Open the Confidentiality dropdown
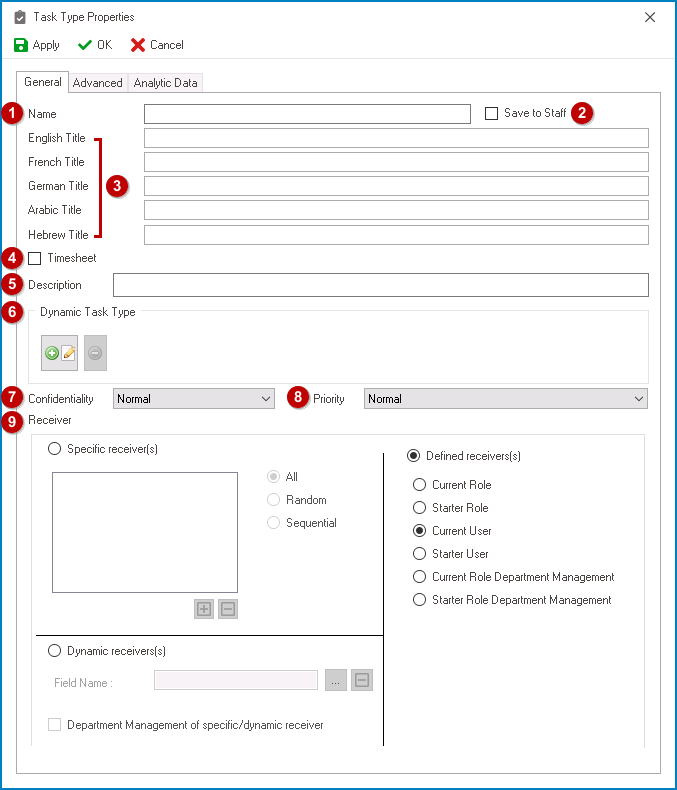Image resolution: width=677 pixels, height=790 pixels. tap(194, 399)
